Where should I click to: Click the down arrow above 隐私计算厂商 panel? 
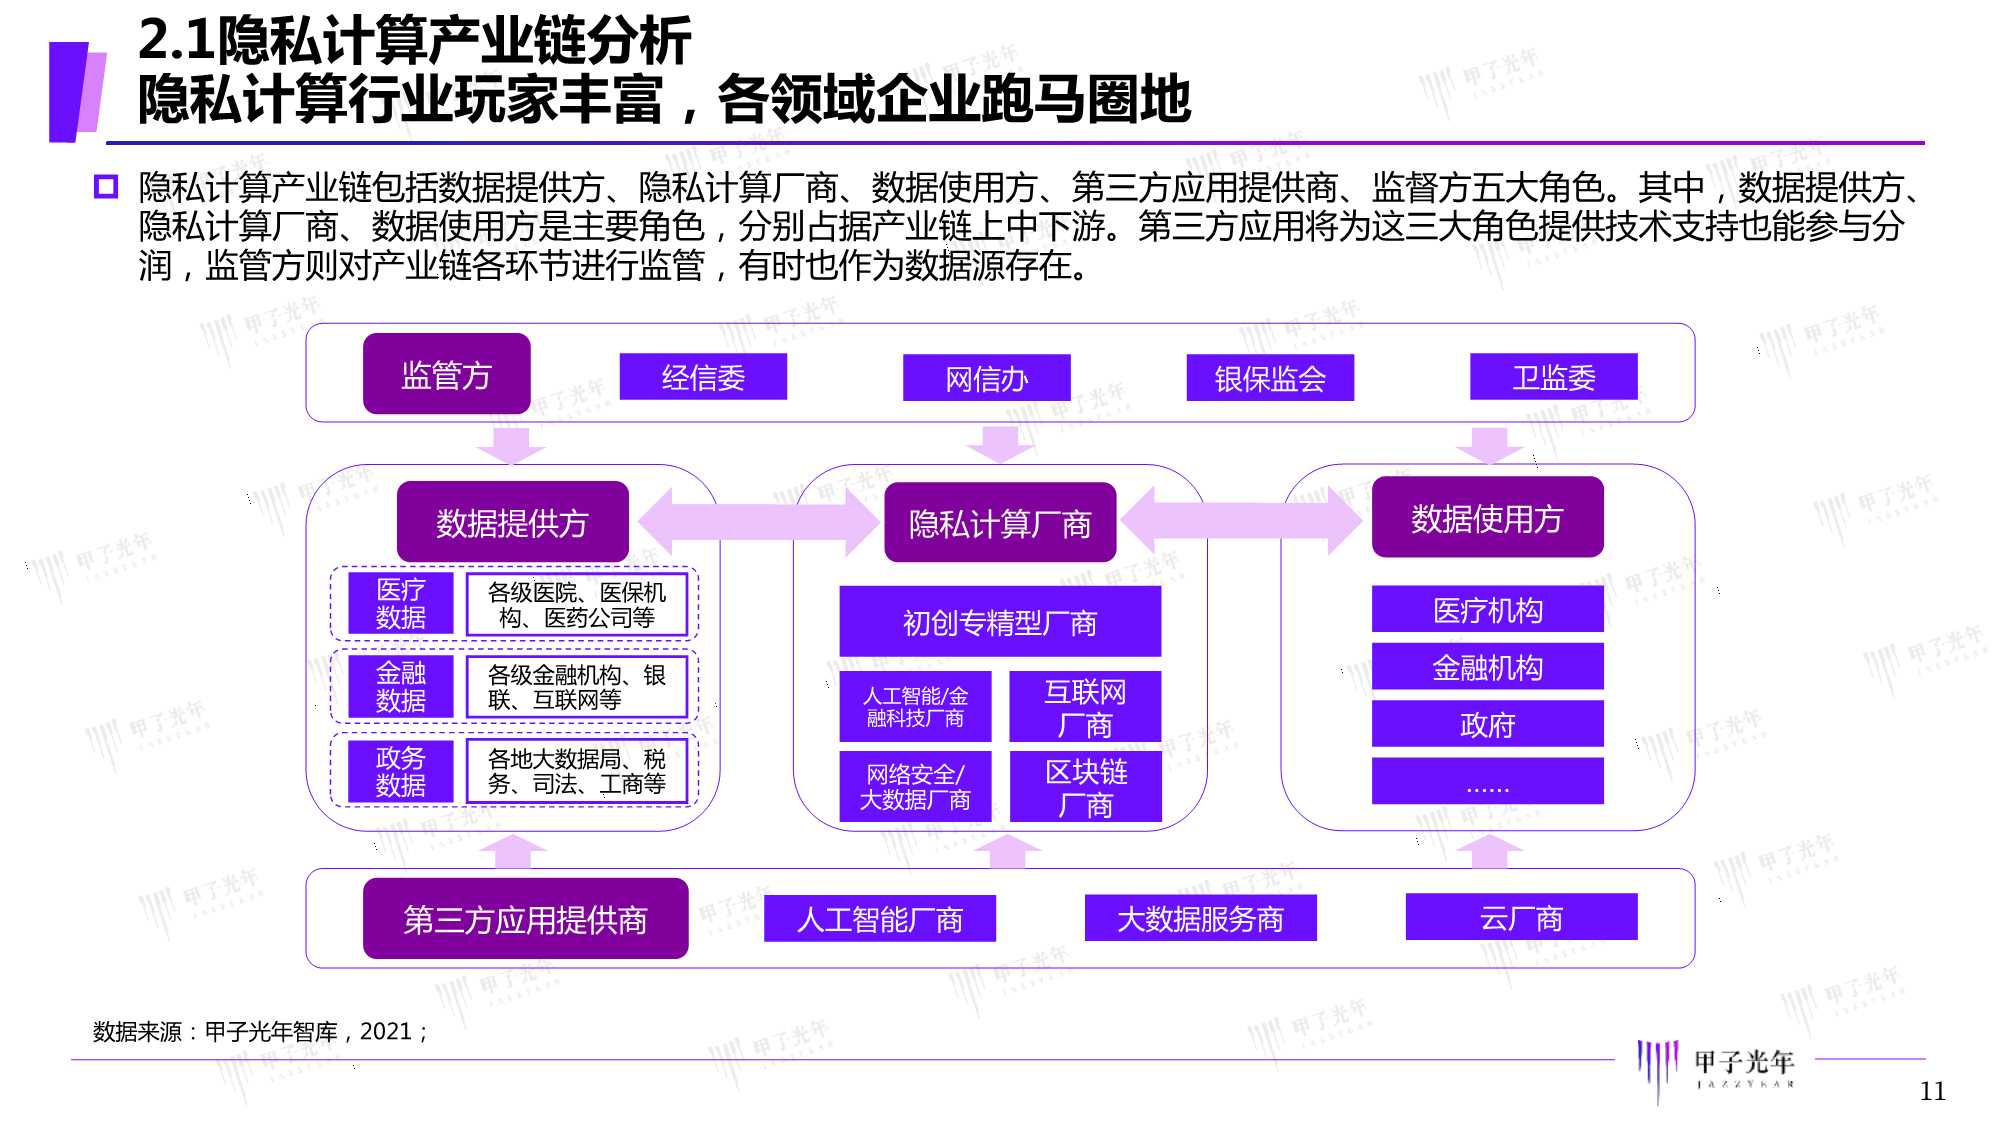(1000, 445)
